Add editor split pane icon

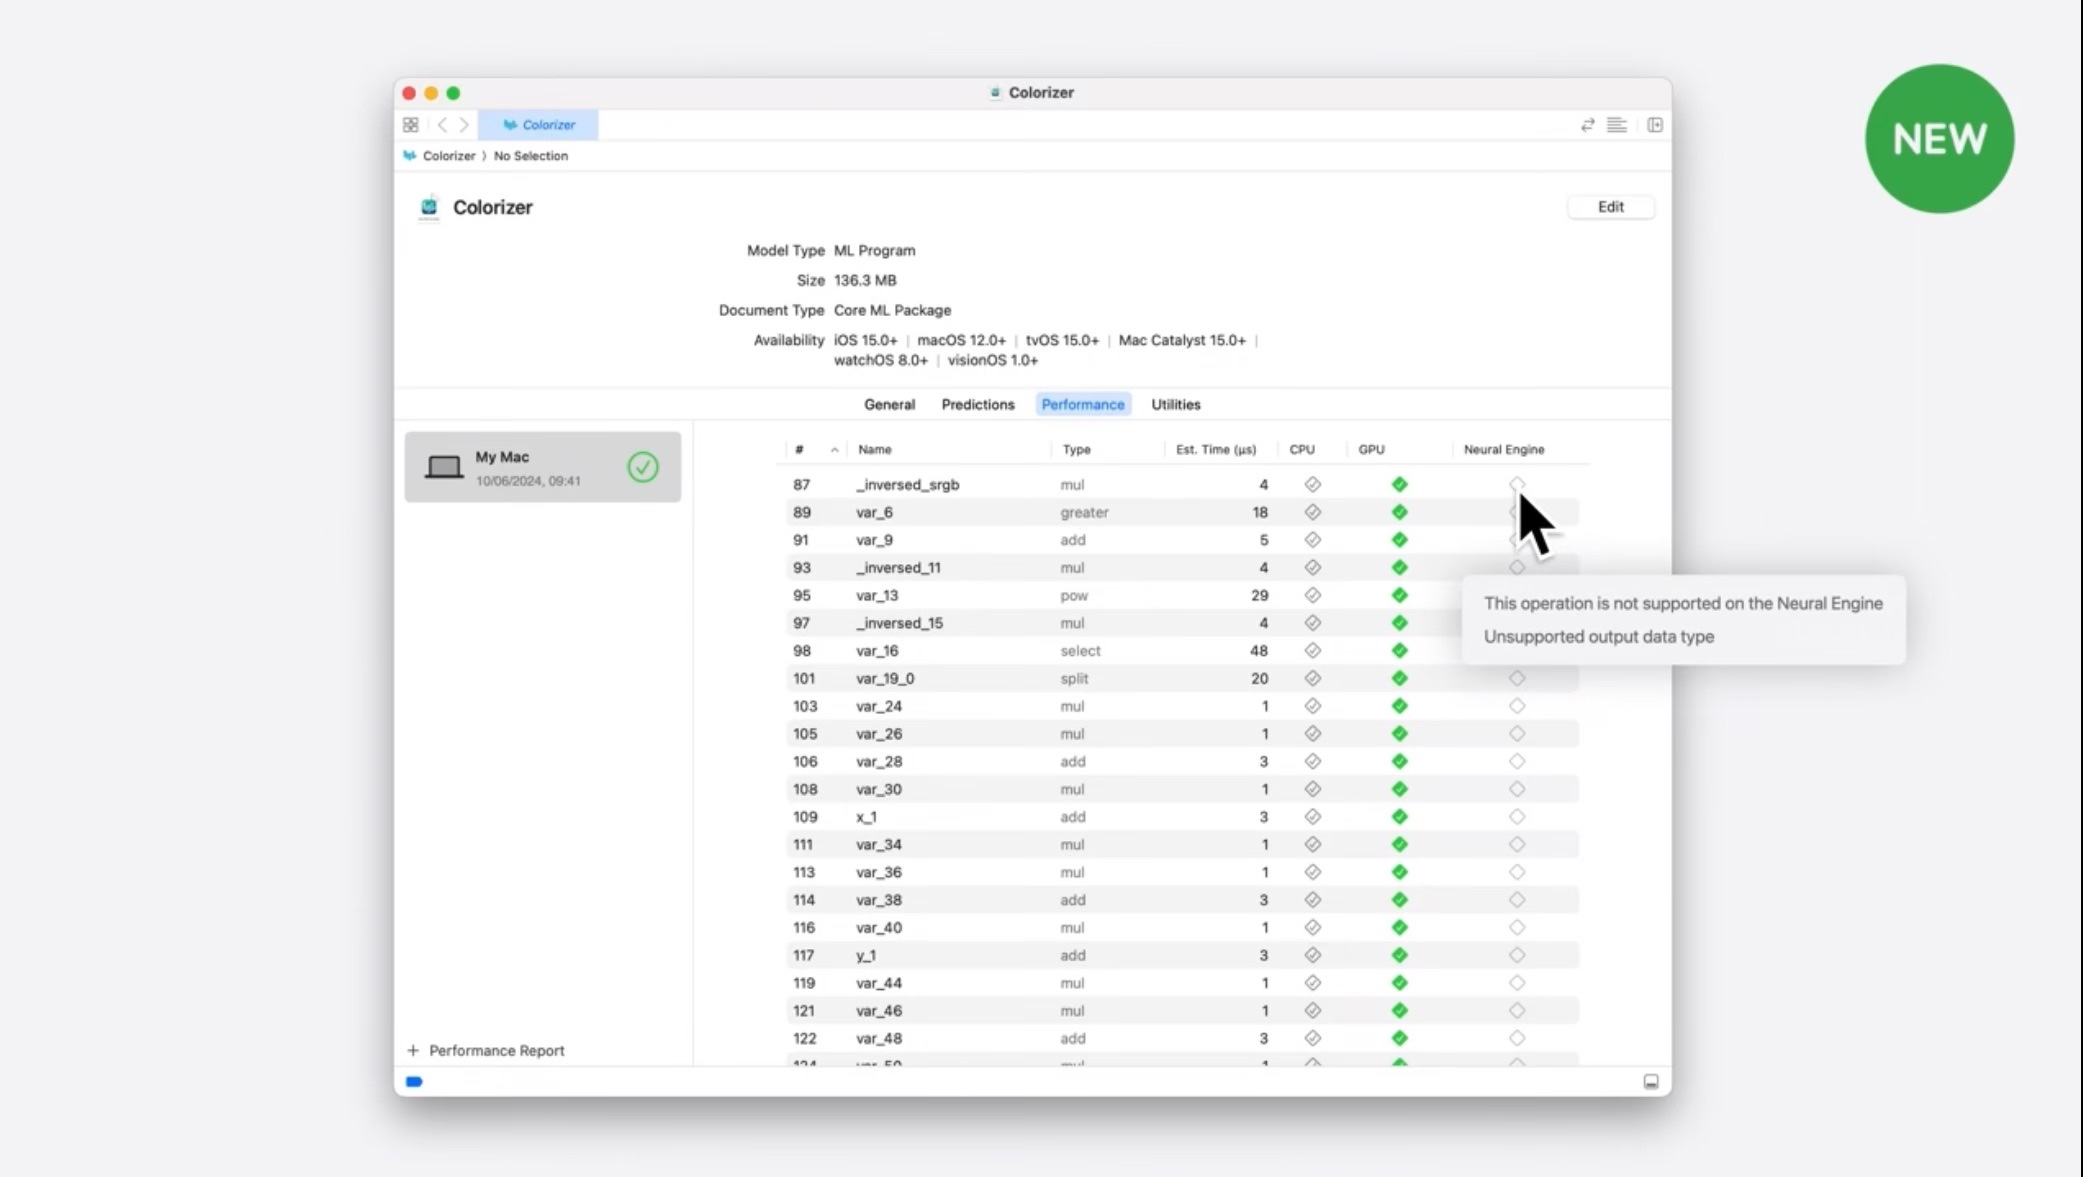point(1655,125)
